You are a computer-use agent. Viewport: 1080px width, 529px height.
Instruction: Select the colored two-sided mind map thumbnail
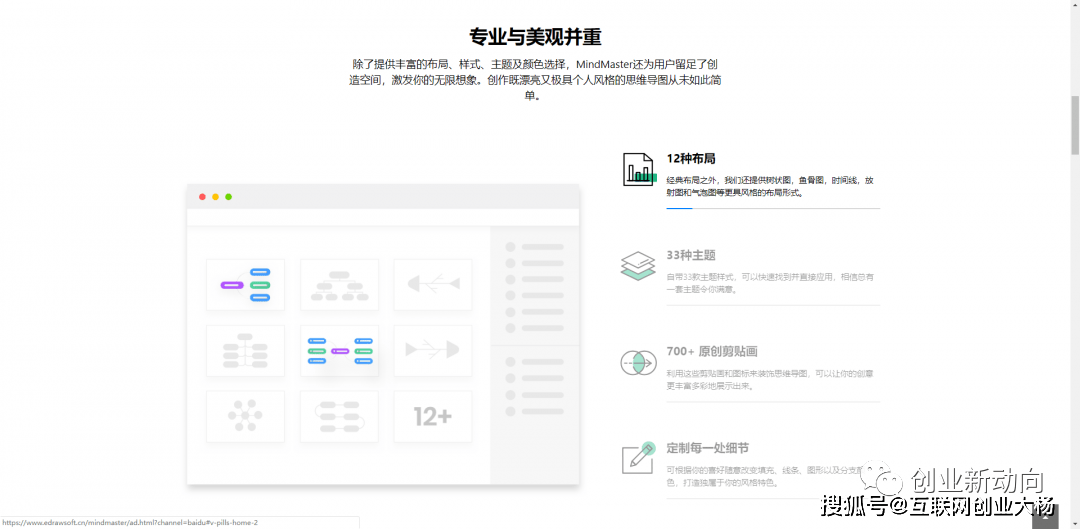(x=340, y=351)
